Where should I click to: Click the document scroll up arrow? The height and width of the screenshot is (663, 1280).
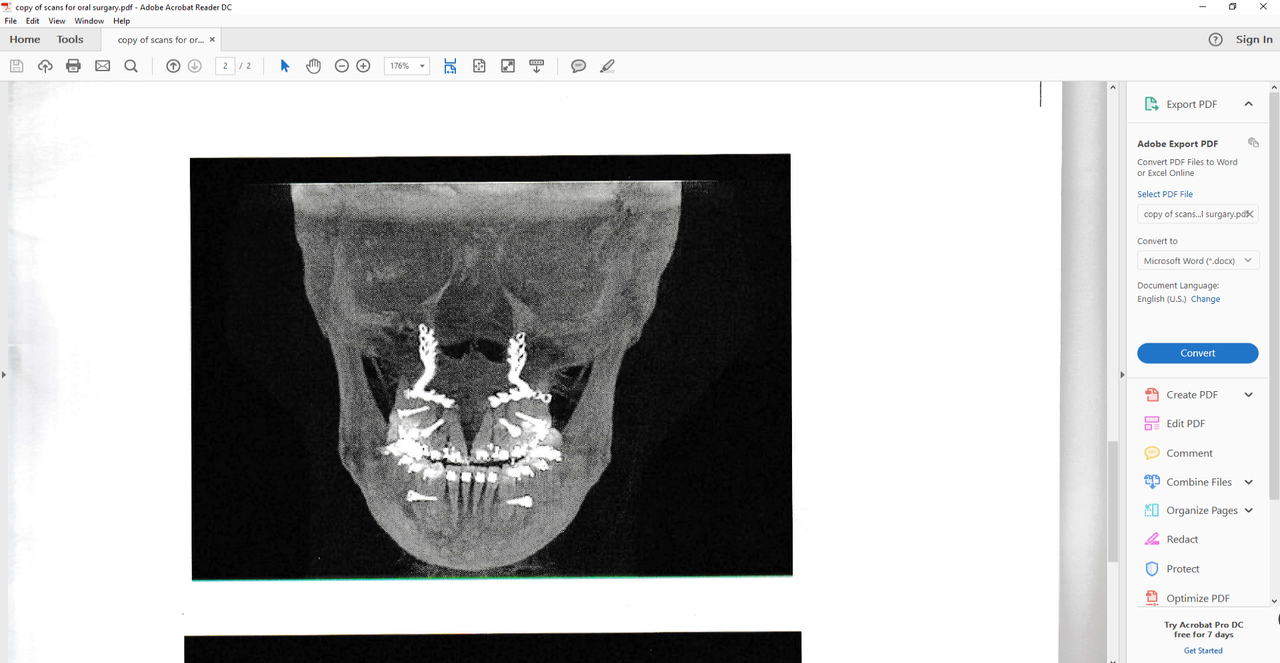(x=1111, y=88)
